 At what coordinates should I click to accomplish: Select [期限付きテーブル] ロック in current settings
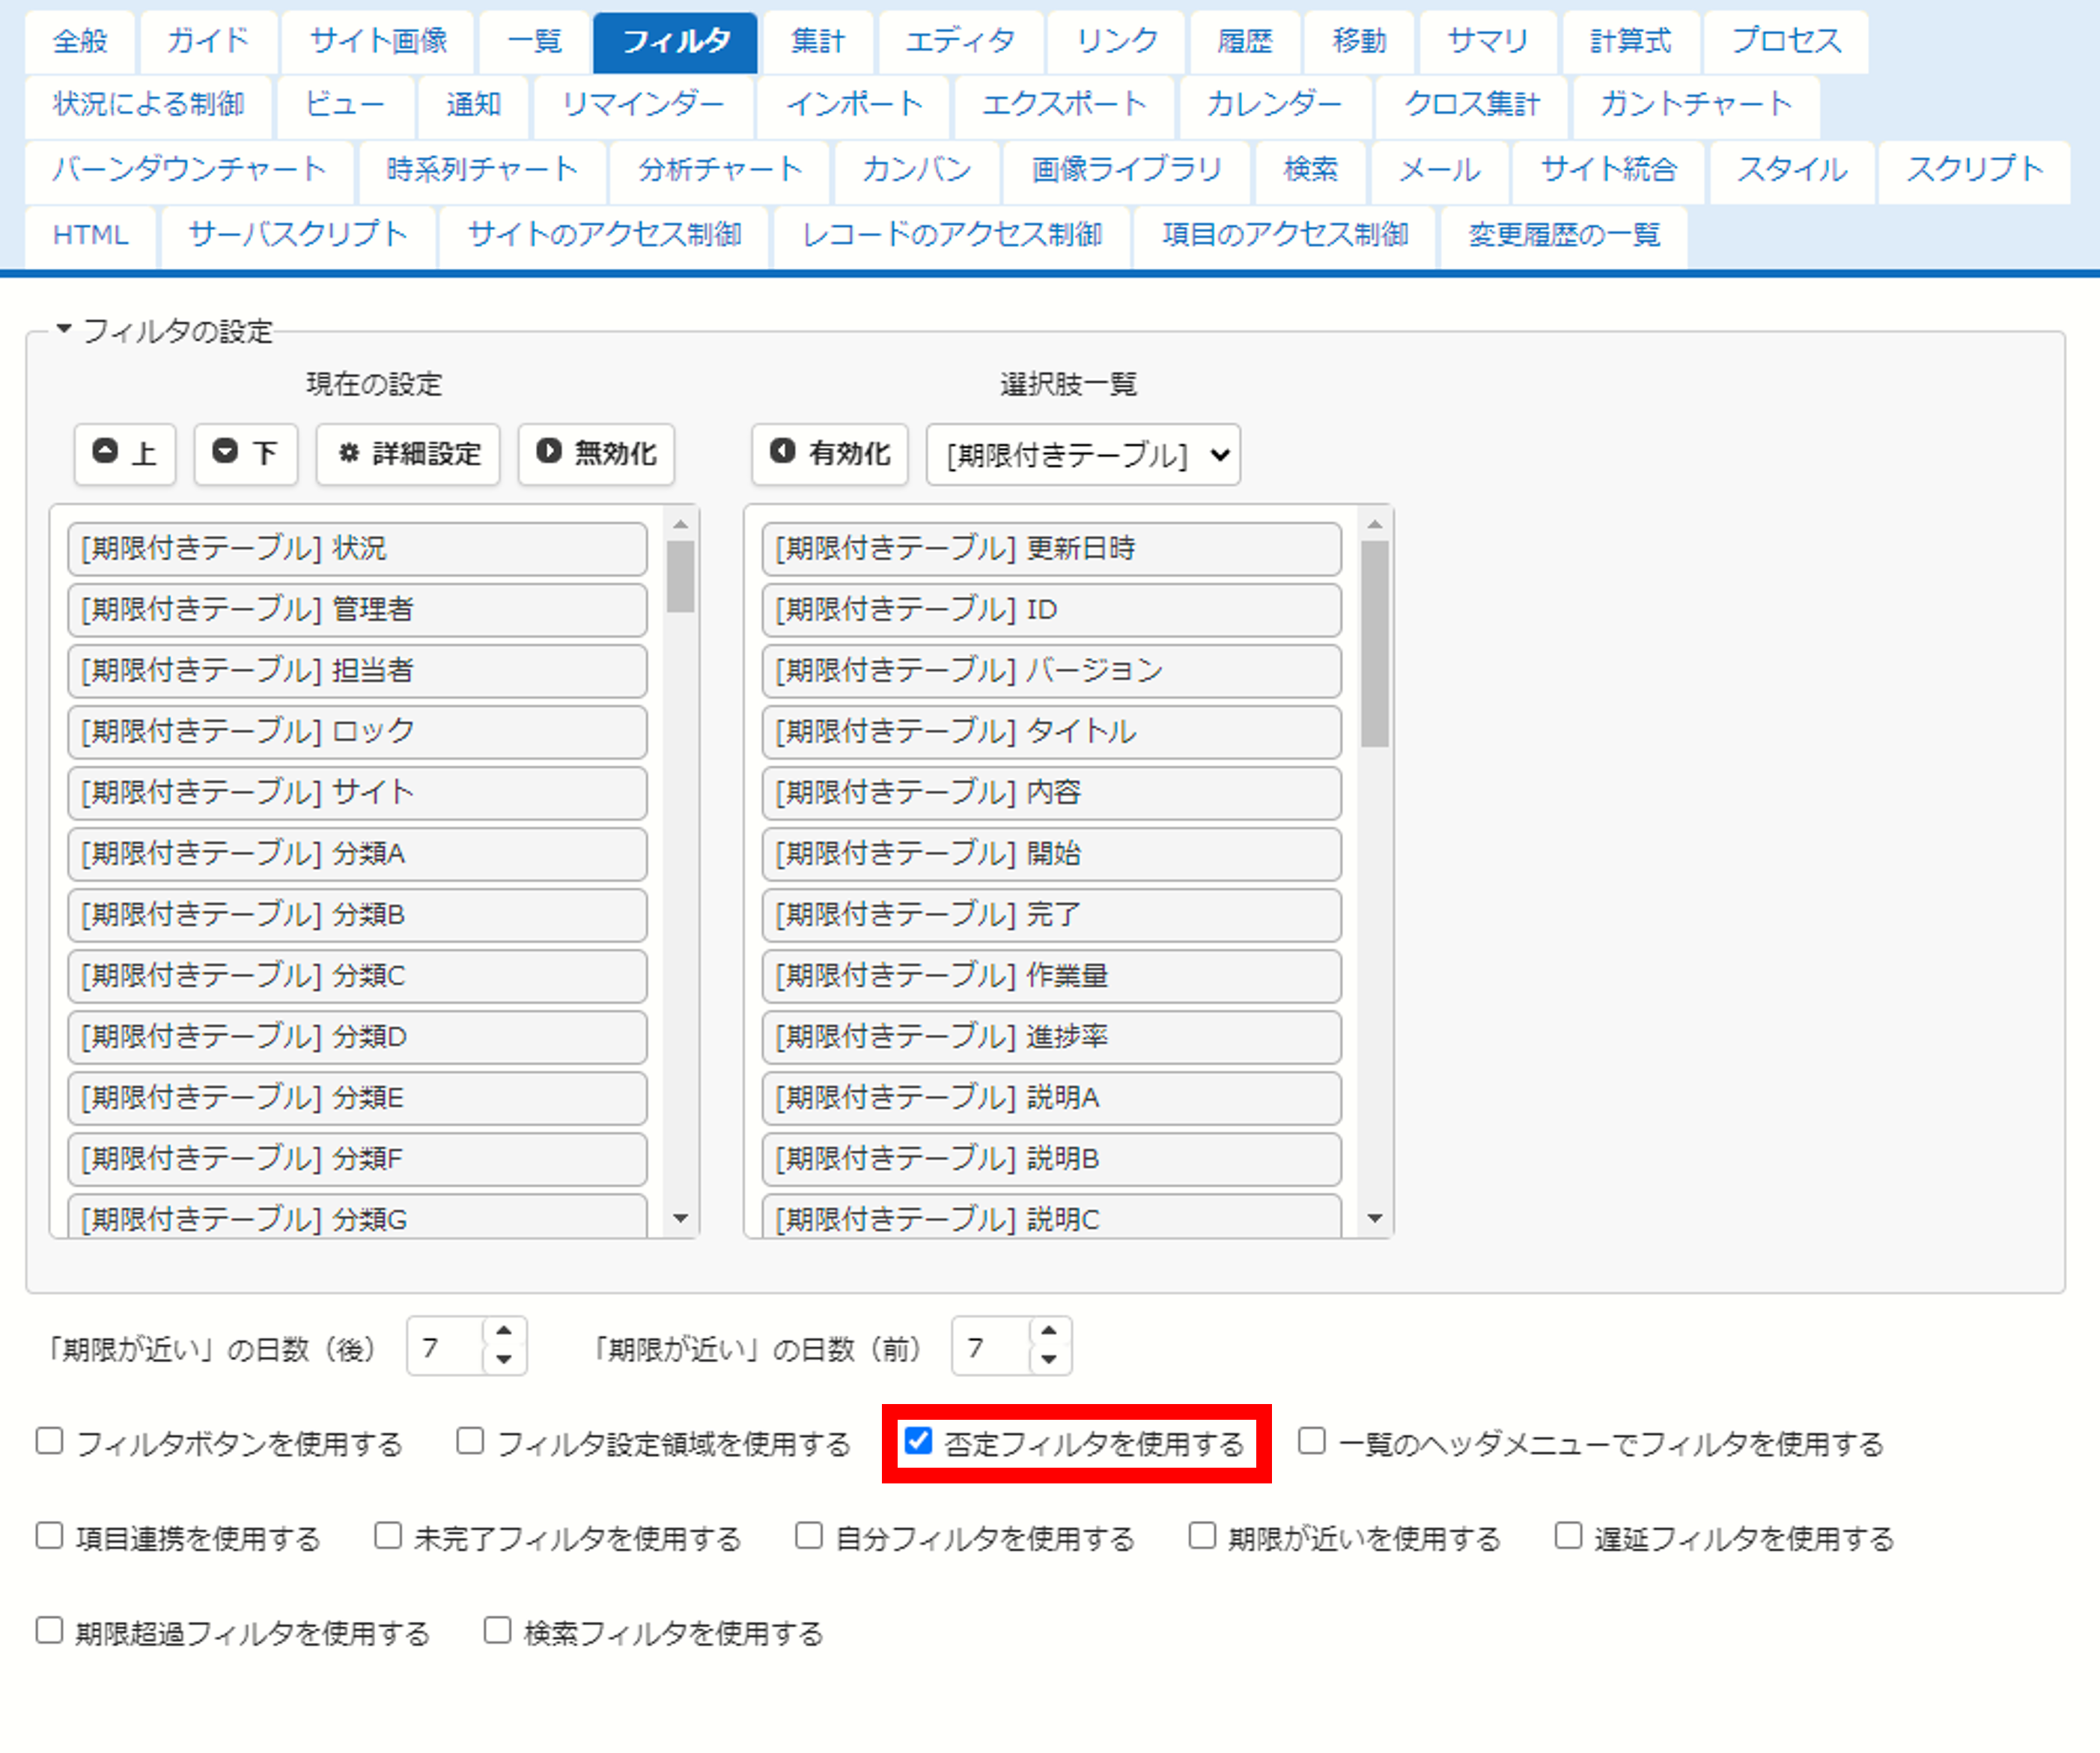(357, 732)
